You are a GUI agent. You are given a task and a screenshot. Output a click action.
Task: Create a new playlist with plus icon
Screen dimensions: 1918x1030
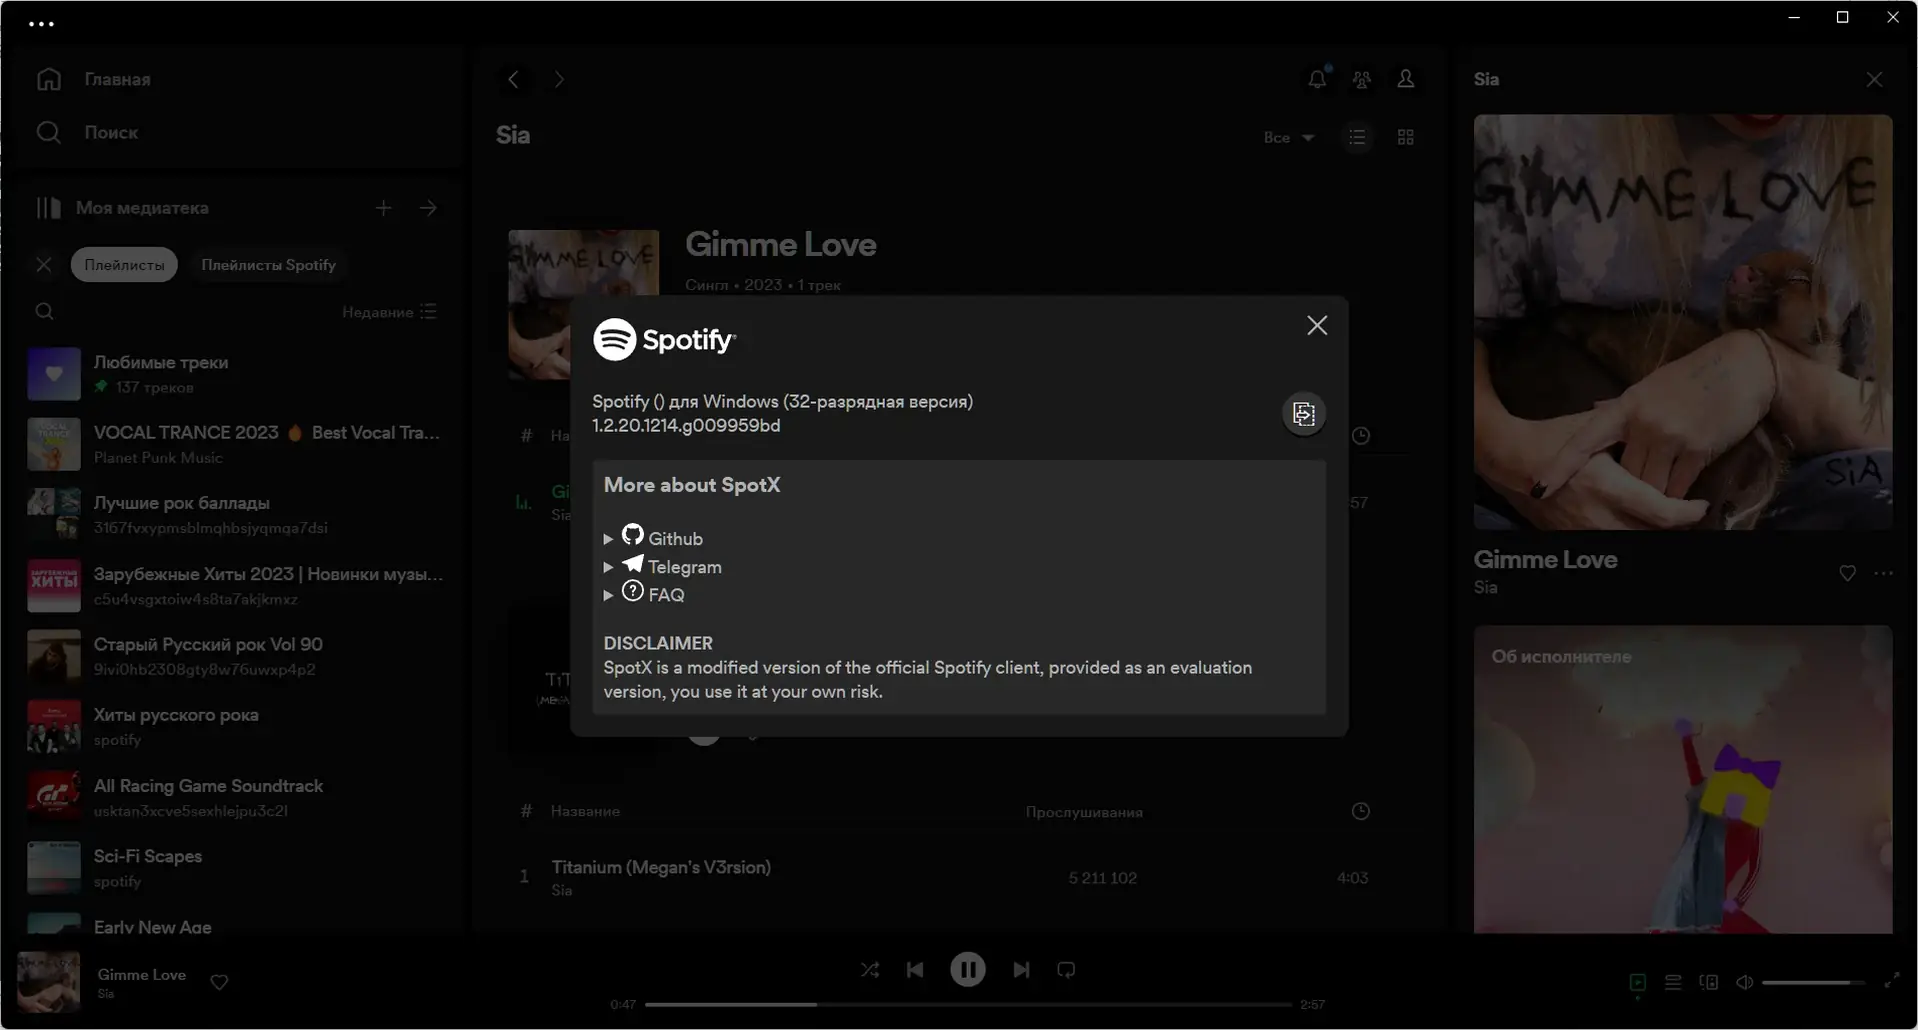384,208
